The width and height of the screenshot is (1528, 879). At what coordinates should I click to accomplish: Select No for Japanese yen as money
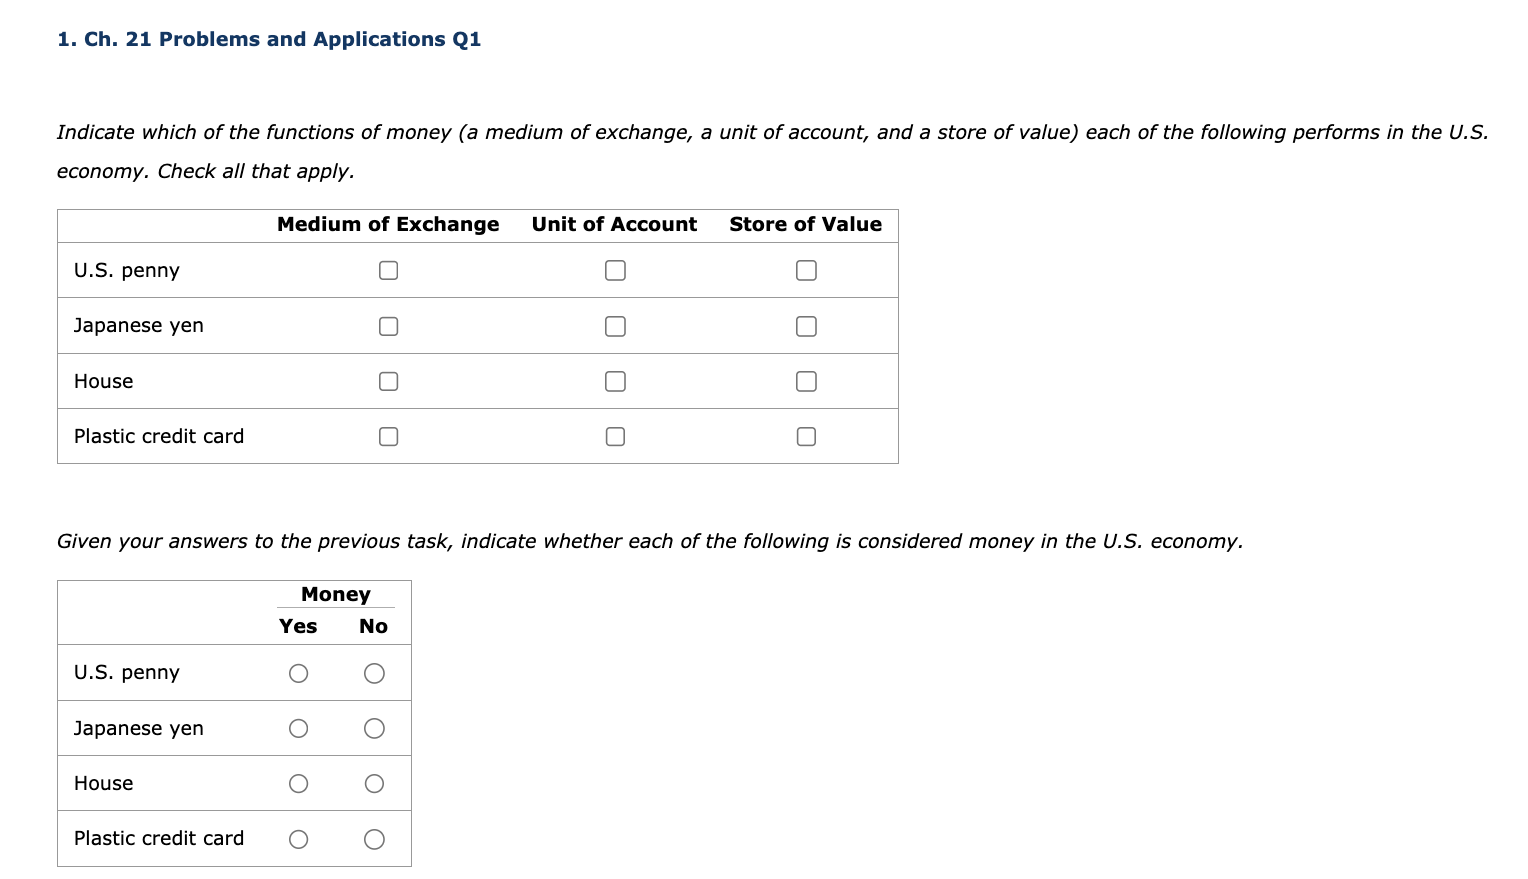pyautogui.click(x=374, y=728)
